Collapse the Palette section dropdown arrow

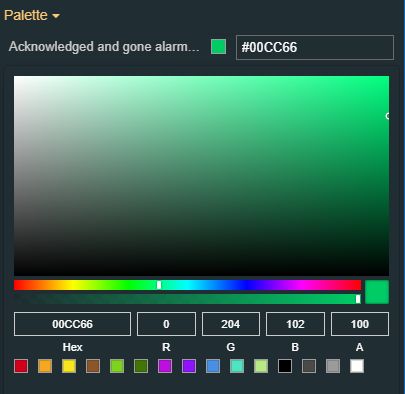(x=56, y=16)
